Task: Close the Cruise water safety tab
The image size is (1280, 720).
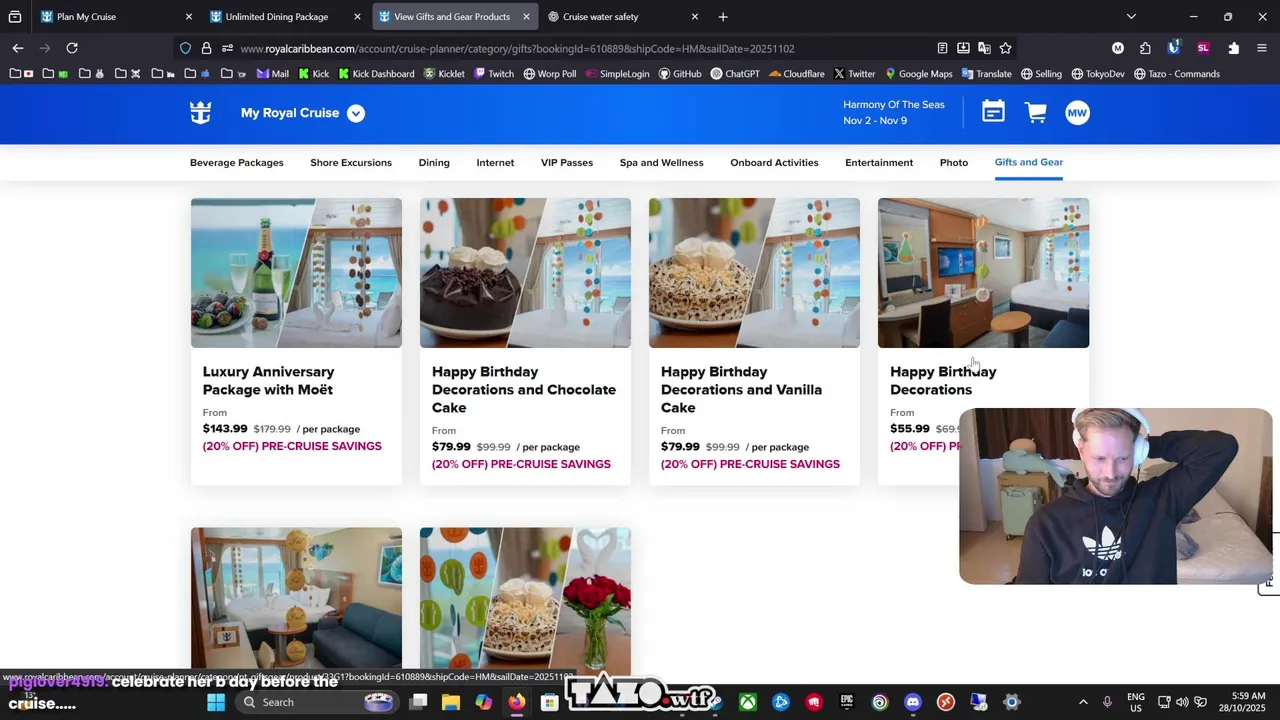Action: [x=695, y=16]
